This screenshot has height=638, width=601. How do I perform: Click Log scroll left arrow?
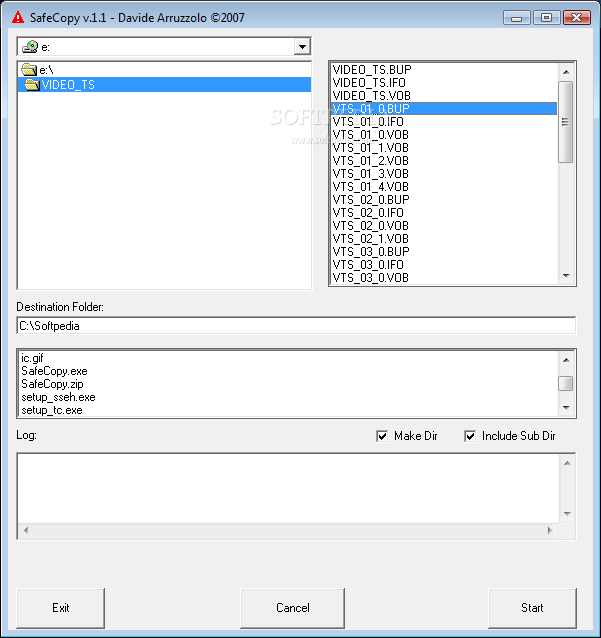pyautogui.click(x=26, y=530)
